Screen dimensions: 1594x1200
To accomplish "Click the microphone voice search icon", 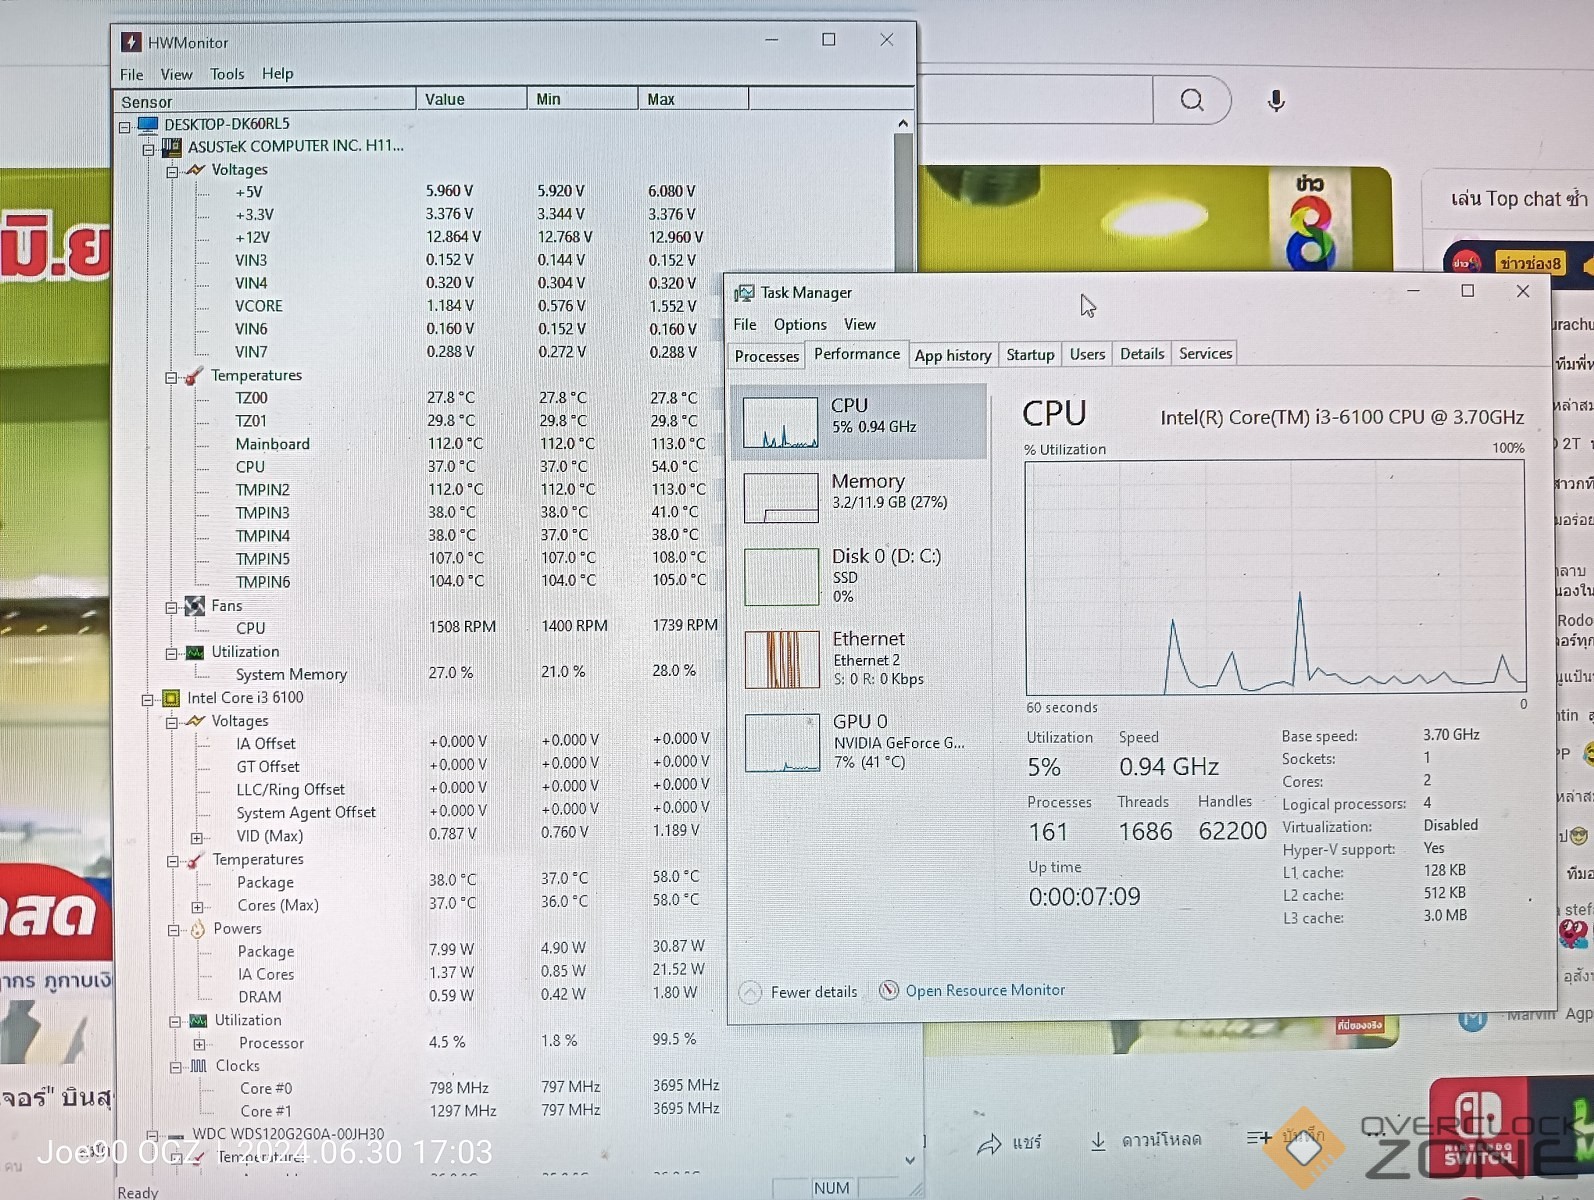I will click(x=1276, y=101).
